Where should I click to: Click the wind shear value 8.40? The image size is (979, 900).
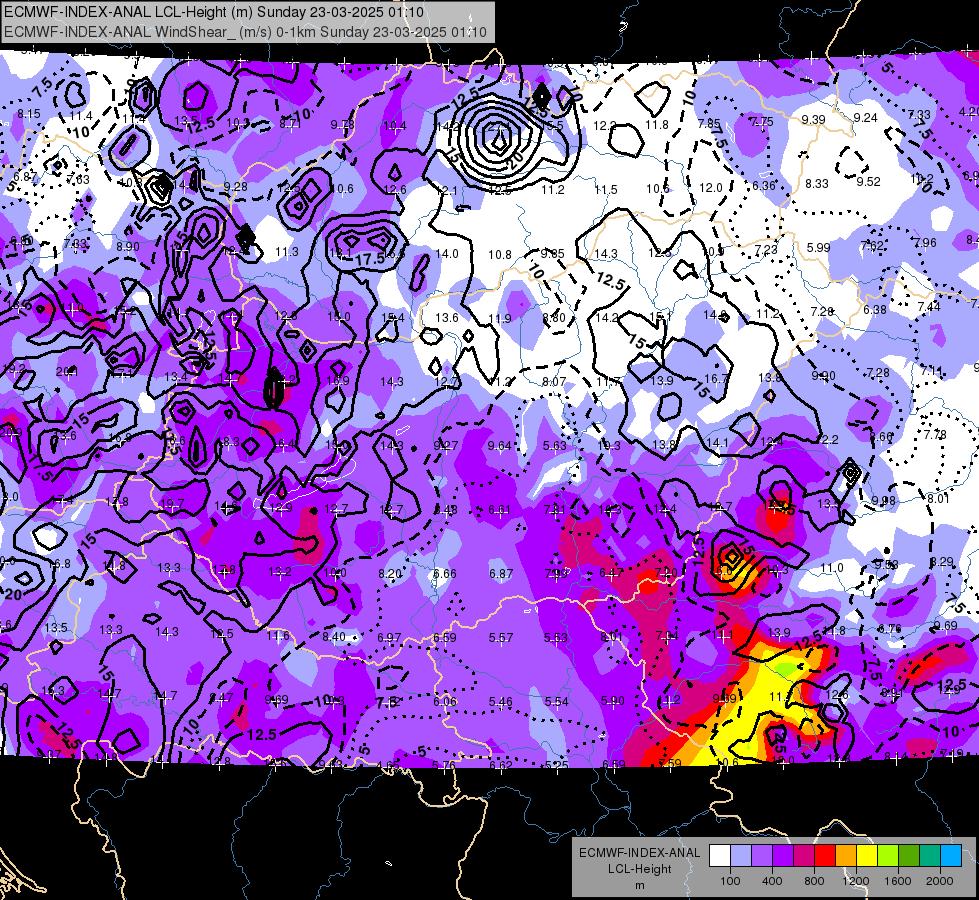(334, 637)
